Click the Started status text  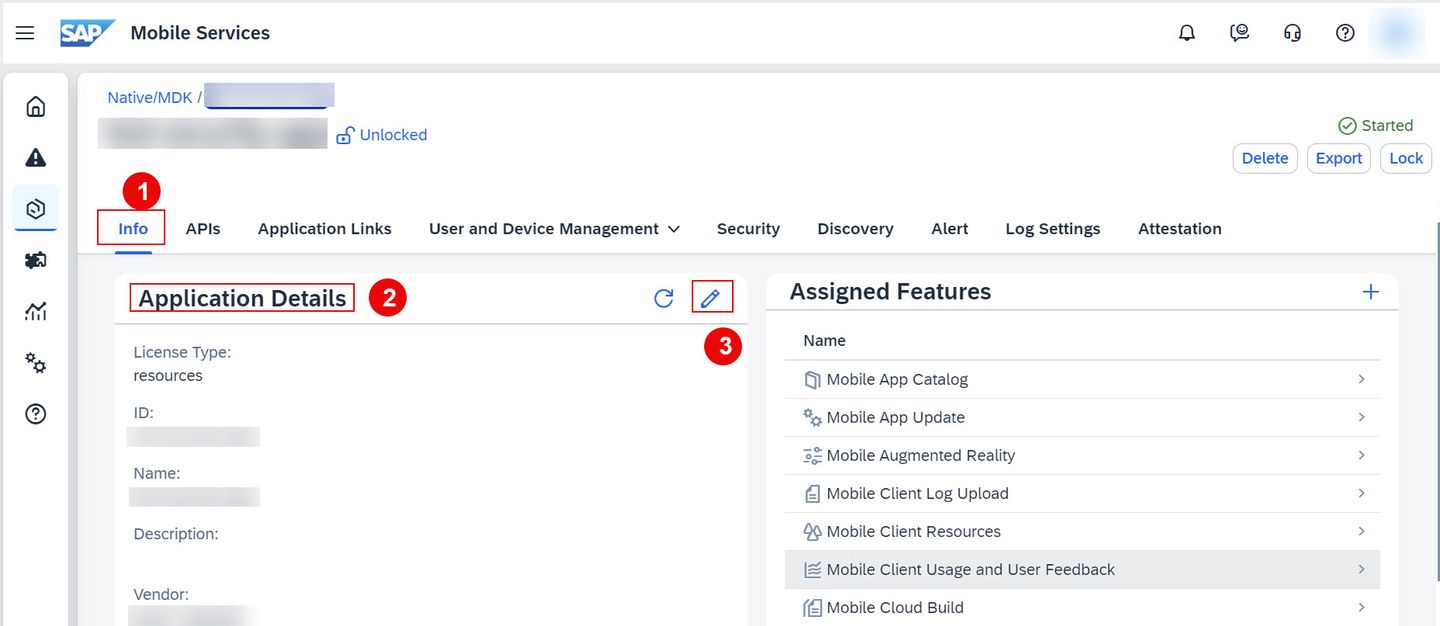pos(1387,126)
